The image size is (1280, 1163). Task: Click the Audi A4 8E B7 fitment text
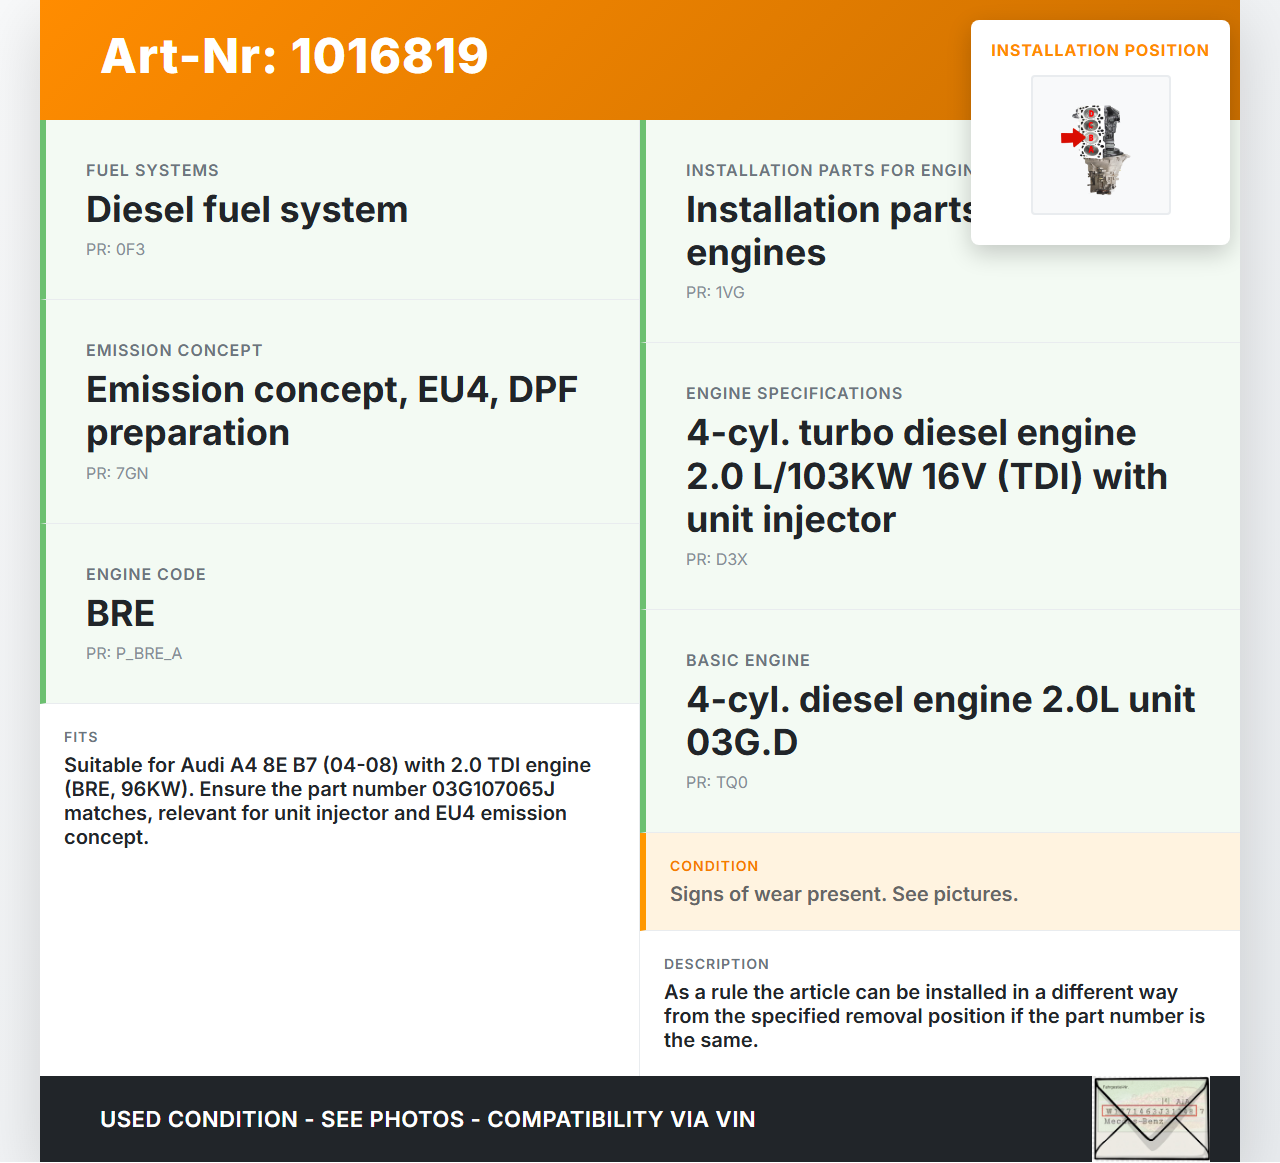point(328,802)
